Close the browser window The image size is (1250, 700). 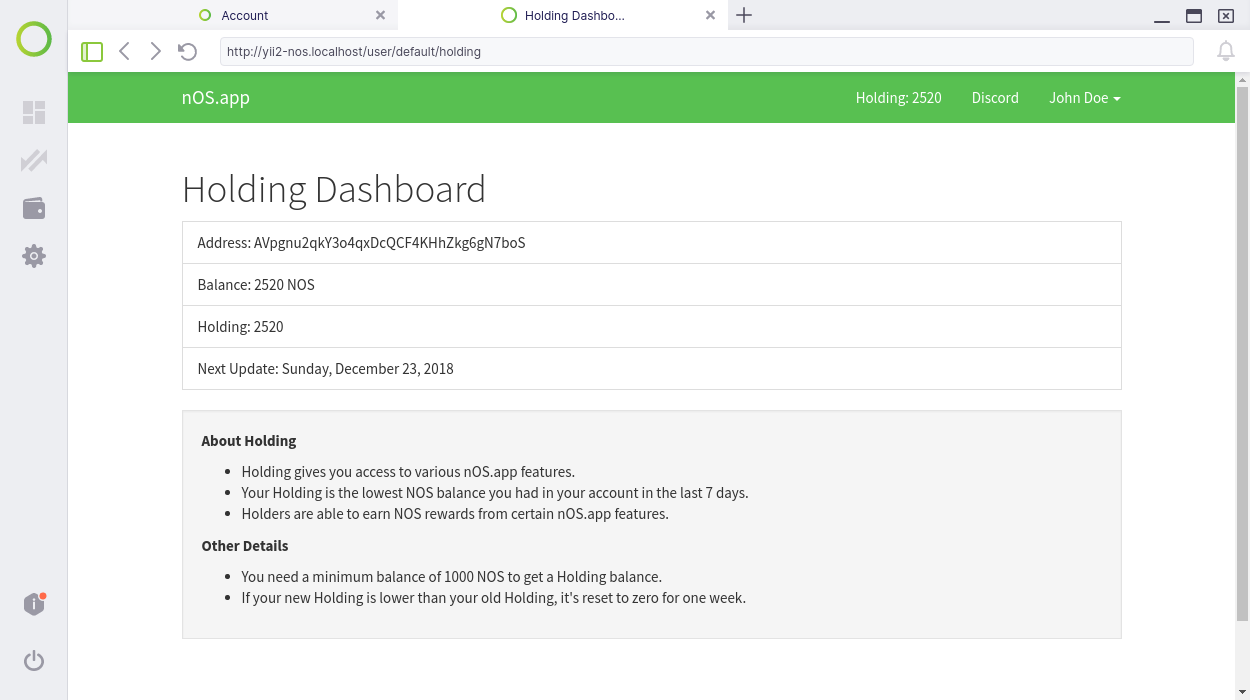(1225, 16)
